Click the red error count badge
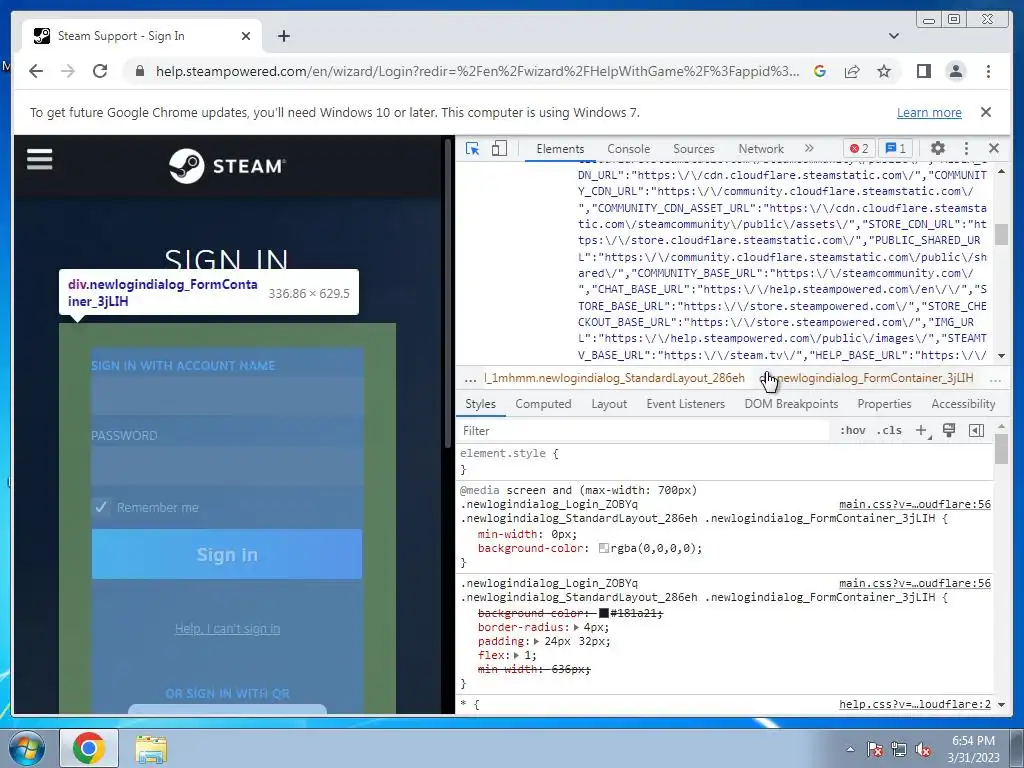 coord(859,148)
